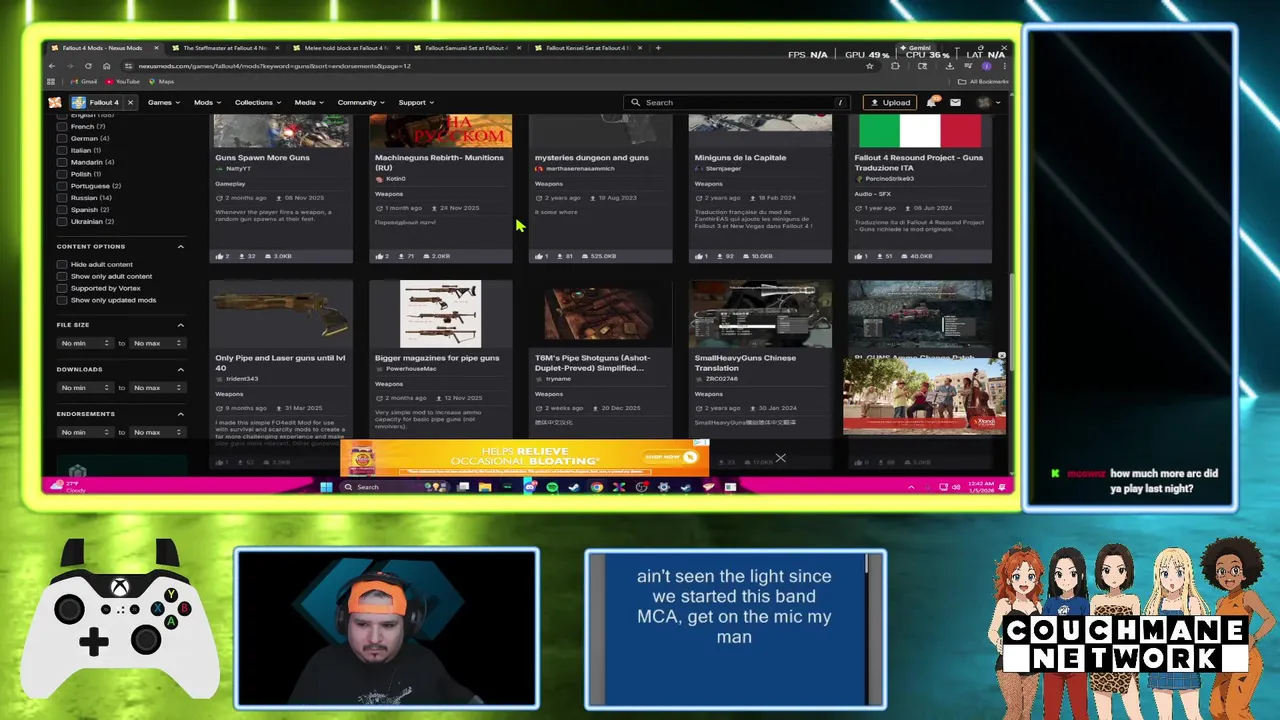The width and height of the screenshot is (1280, 720).
Task: Check the Russian language filter
Action: click(62, 198)
